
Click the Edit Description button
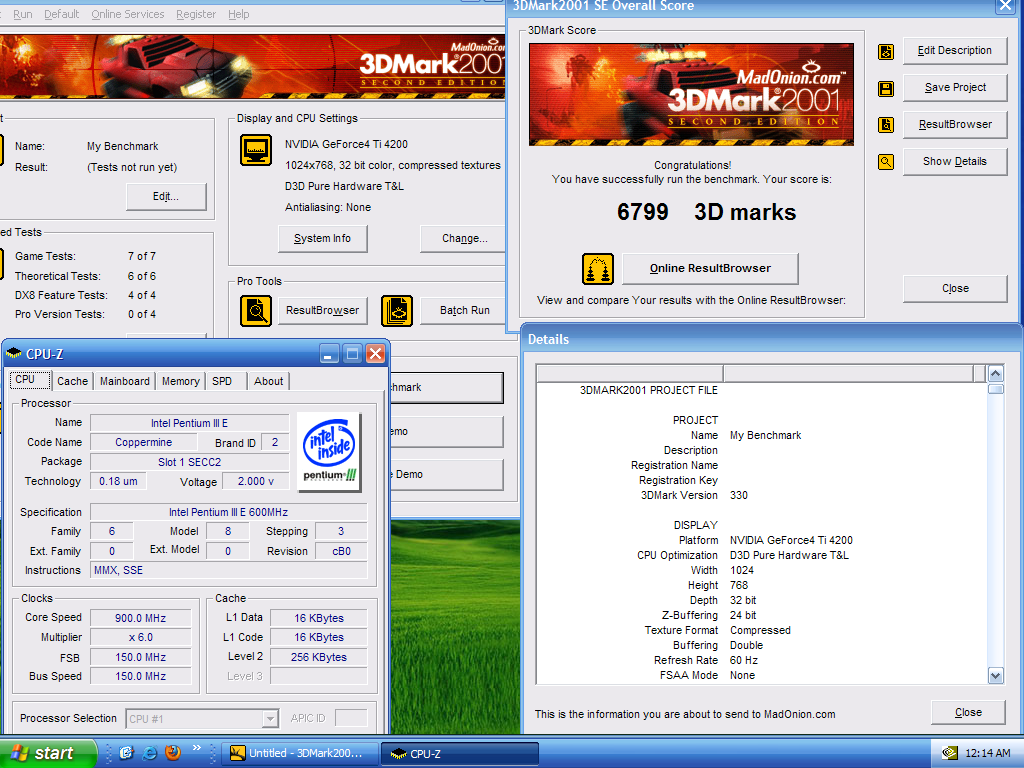(x=955, y=51)
